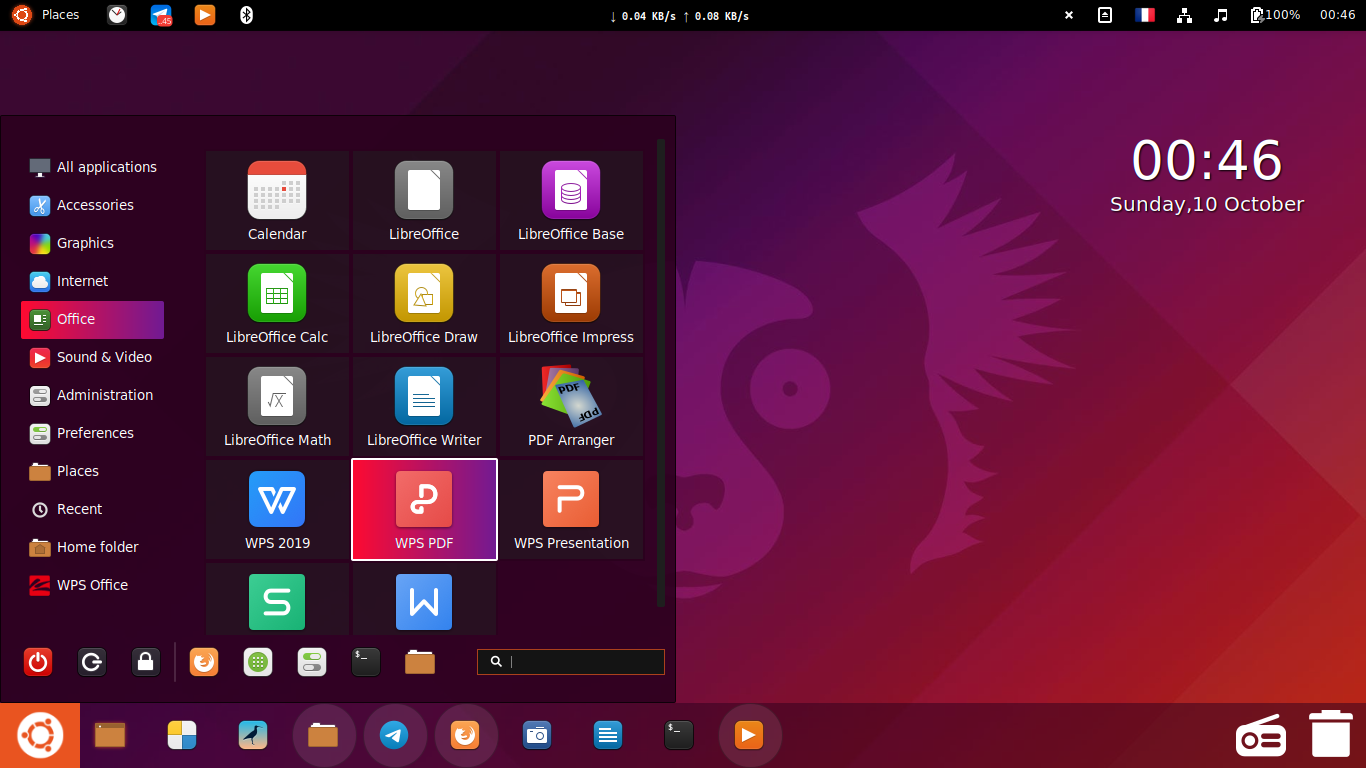Click the French flag keyboard layout indicator
Screen dimensions: 1366x768
[x=1145, y=15]
